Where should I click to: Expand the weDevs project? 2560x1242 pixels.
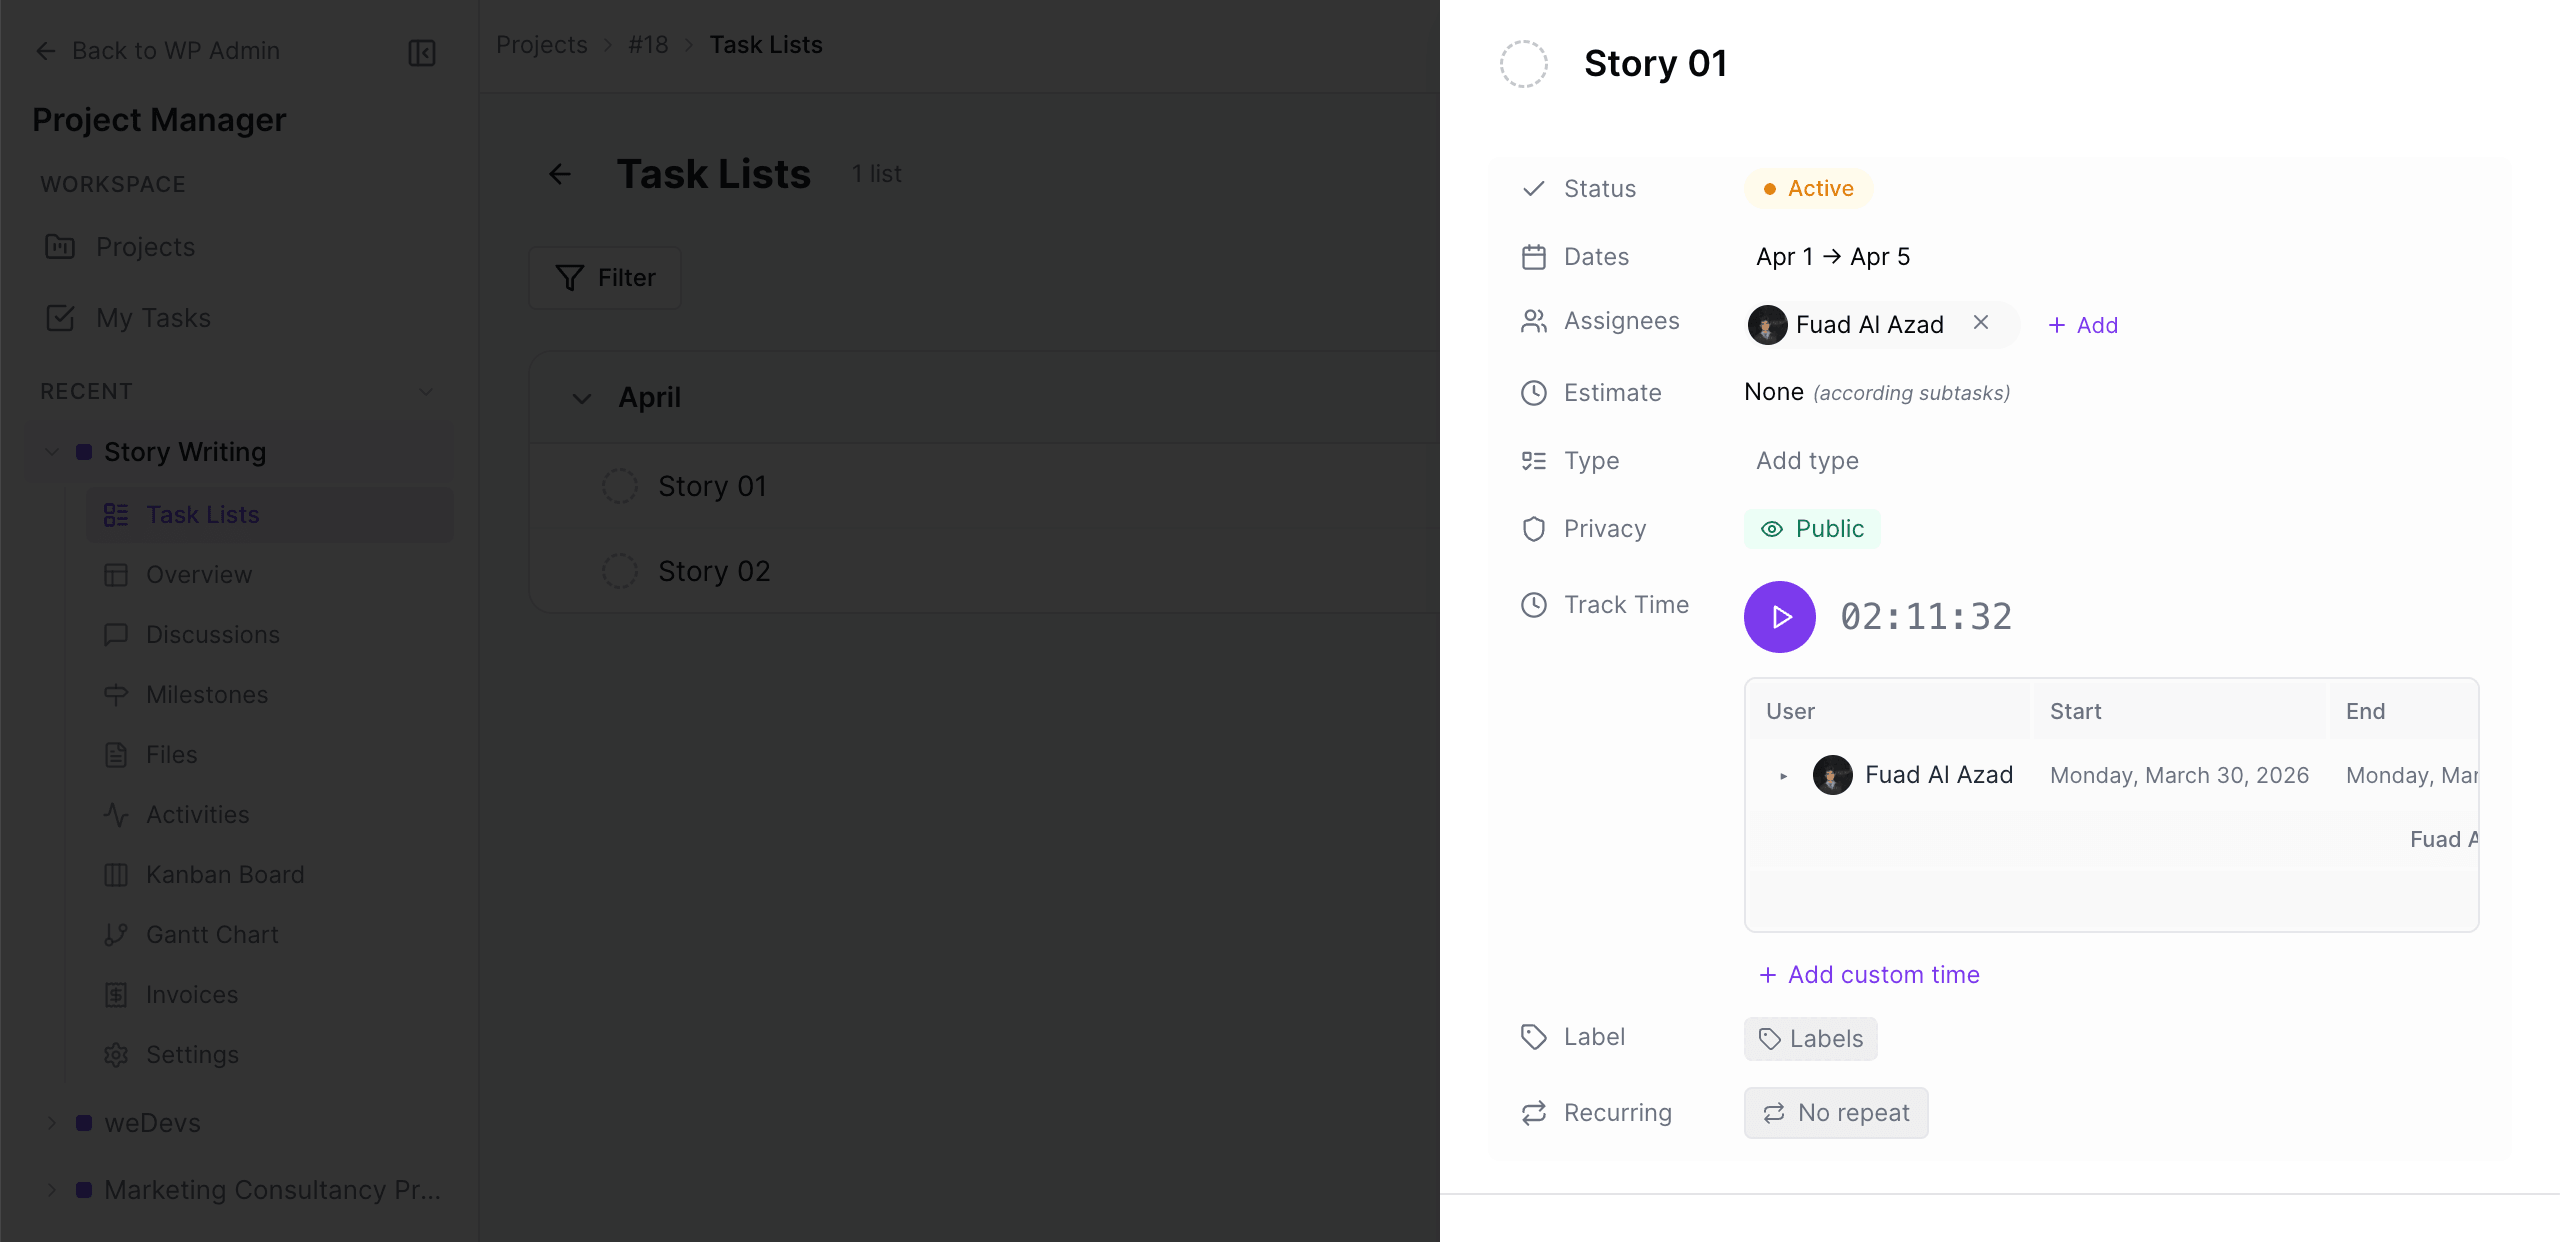point(52,1122)
